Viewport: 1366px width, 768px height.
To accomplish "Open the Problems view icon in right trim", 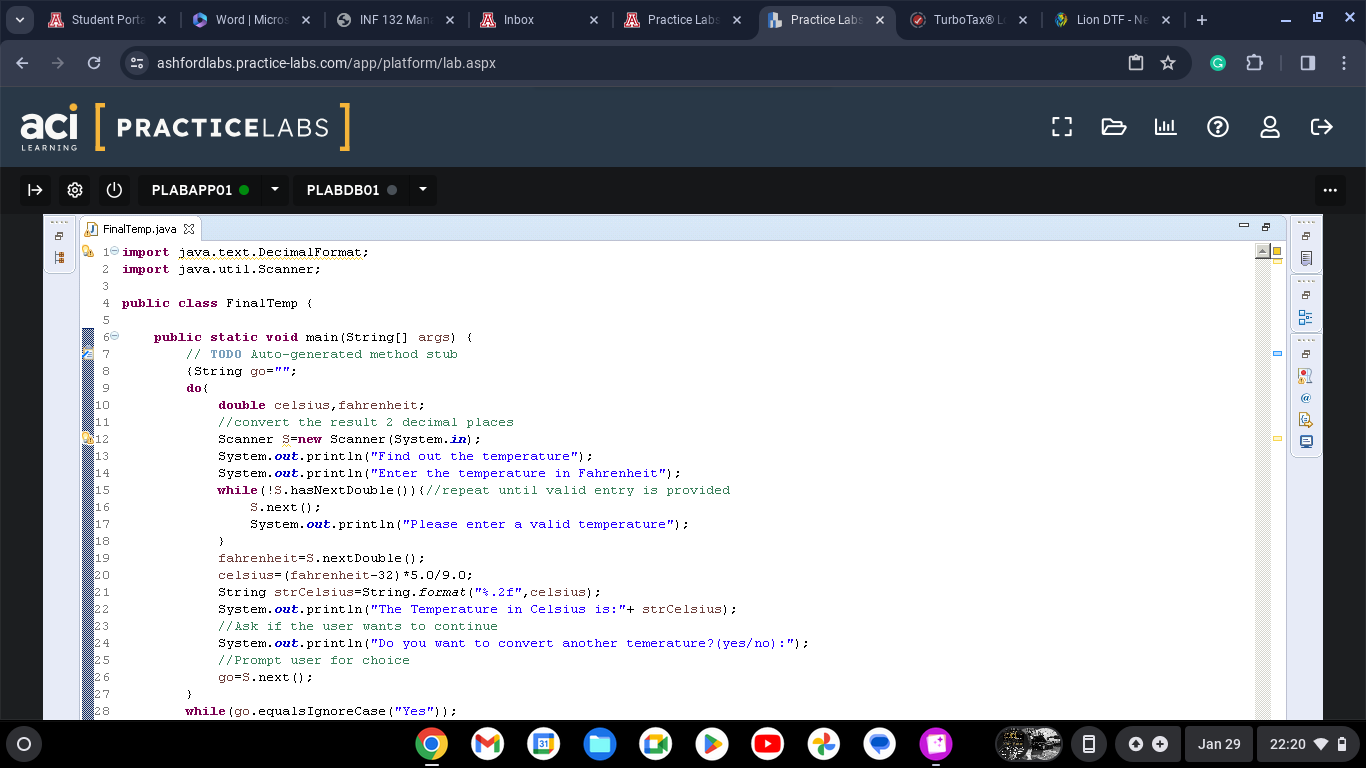I will click(x=1305, y=376).
